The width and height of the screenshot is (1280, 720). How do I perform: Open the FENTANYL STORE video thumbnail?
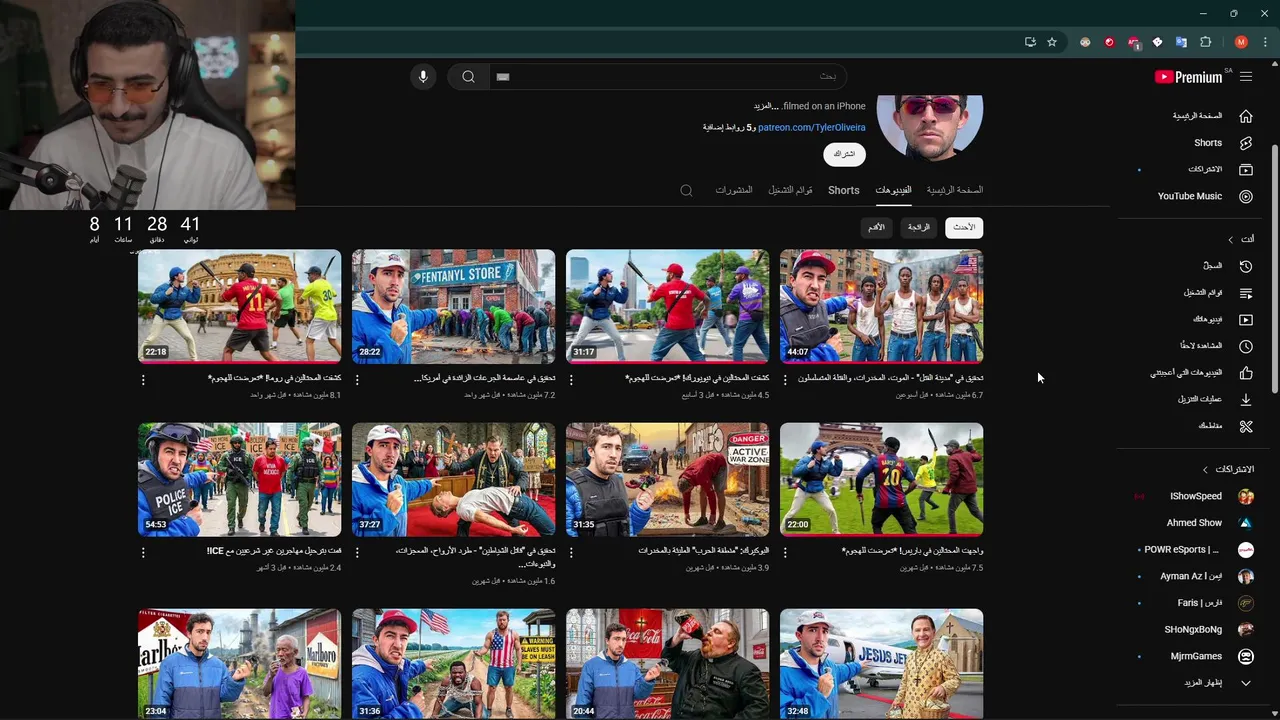click(453, 307)
